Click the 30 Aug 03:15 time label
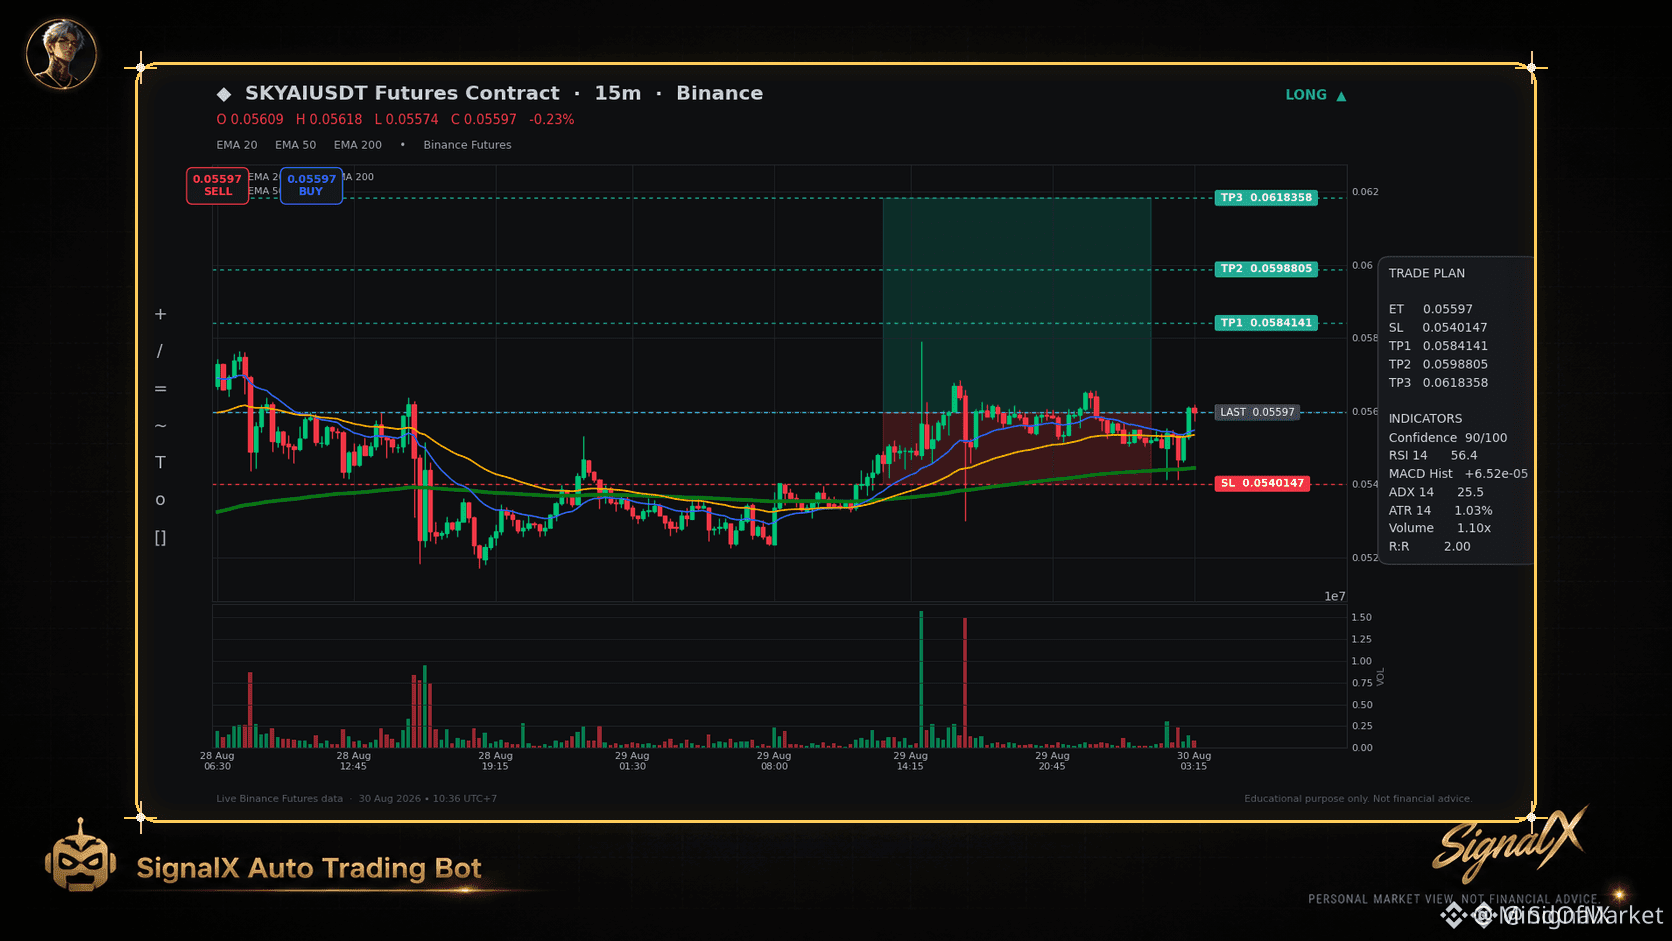The image size is (1672, 941). coord(1194,761)
